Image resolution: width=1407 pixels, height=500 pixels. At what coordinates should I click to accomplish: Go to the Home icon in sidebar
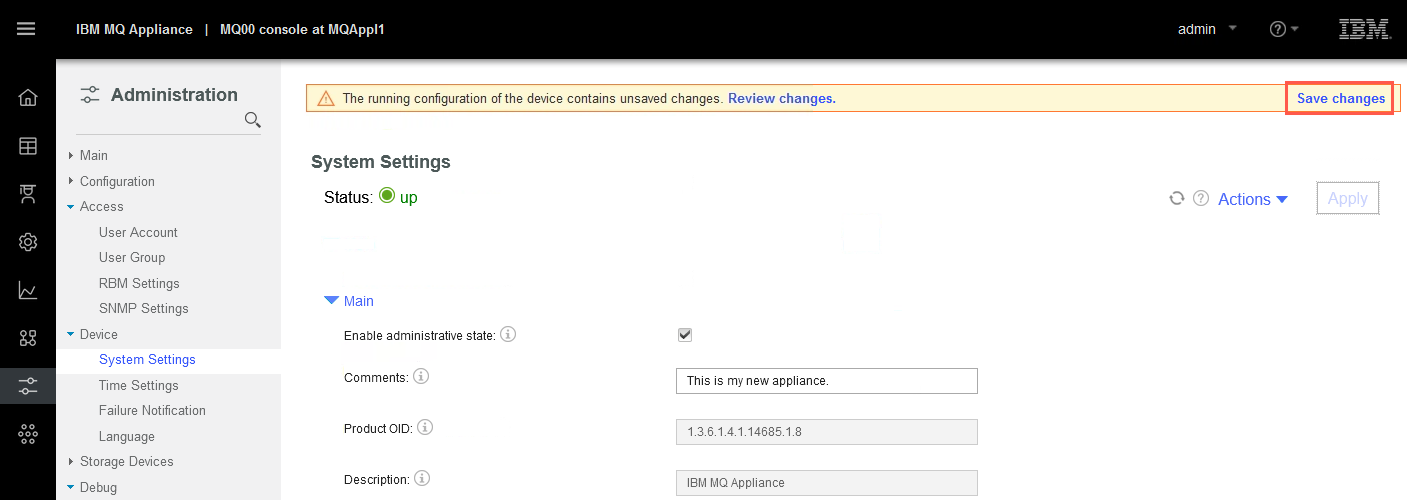point(28,97)
